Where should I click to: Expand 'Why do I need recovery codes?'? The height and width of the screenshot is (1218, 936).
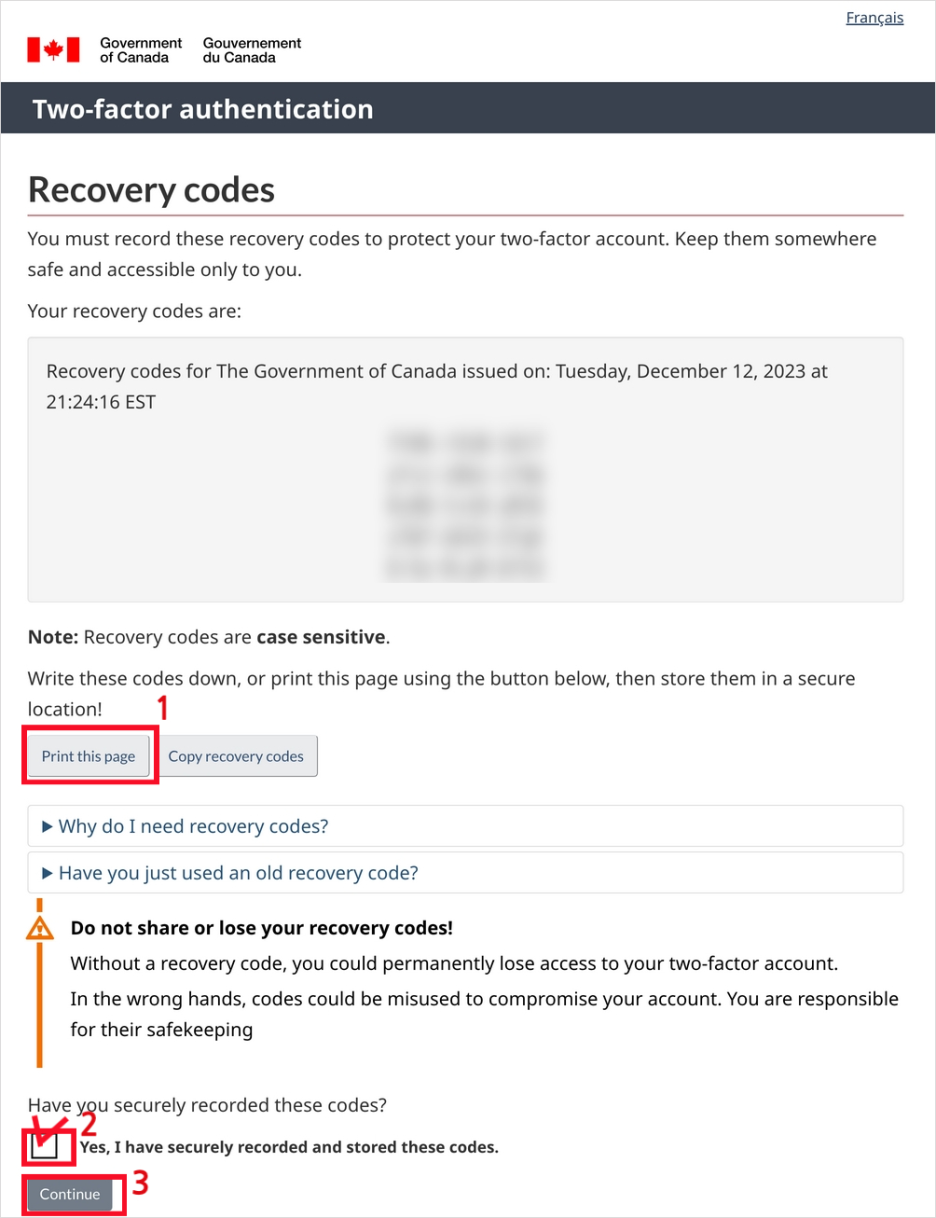pos(193,826)
